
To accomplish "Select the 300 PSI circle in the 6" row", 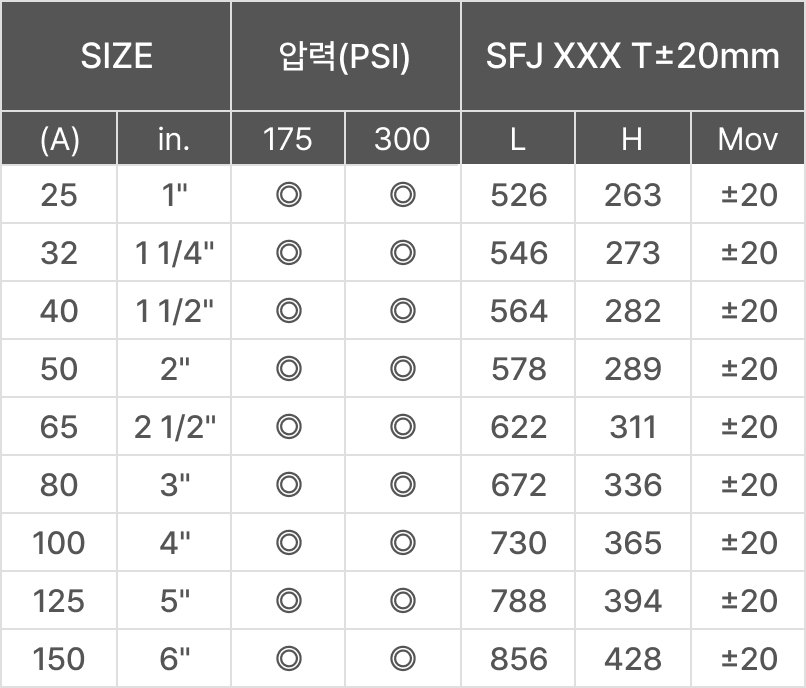I will tap(402, 659).
